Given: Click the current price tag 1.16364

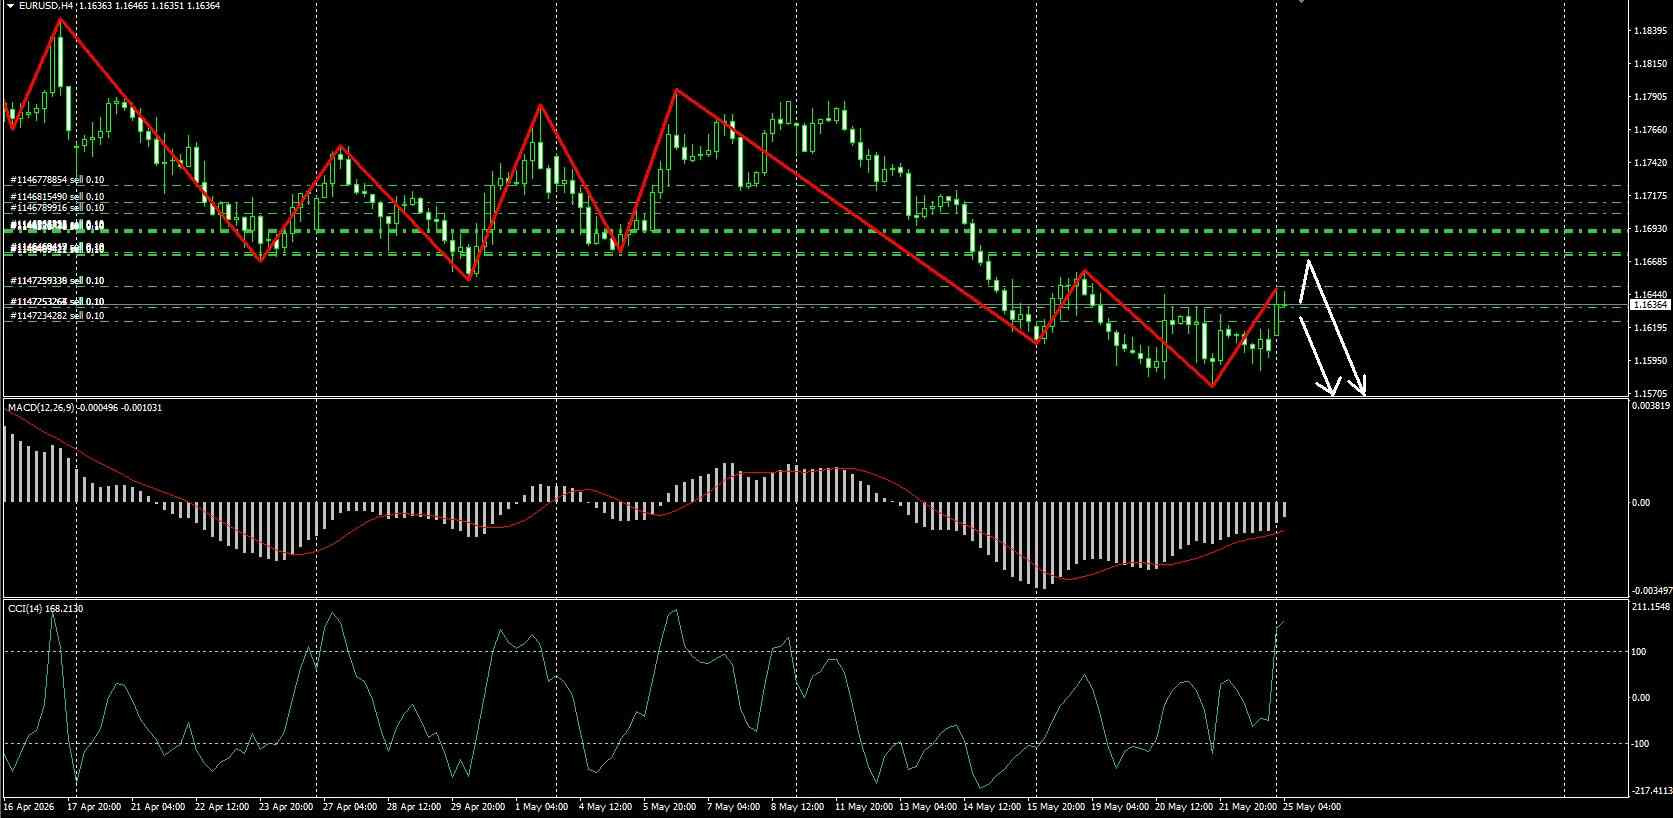Looking at the screenshot, I should click(x=1650, y=304).
